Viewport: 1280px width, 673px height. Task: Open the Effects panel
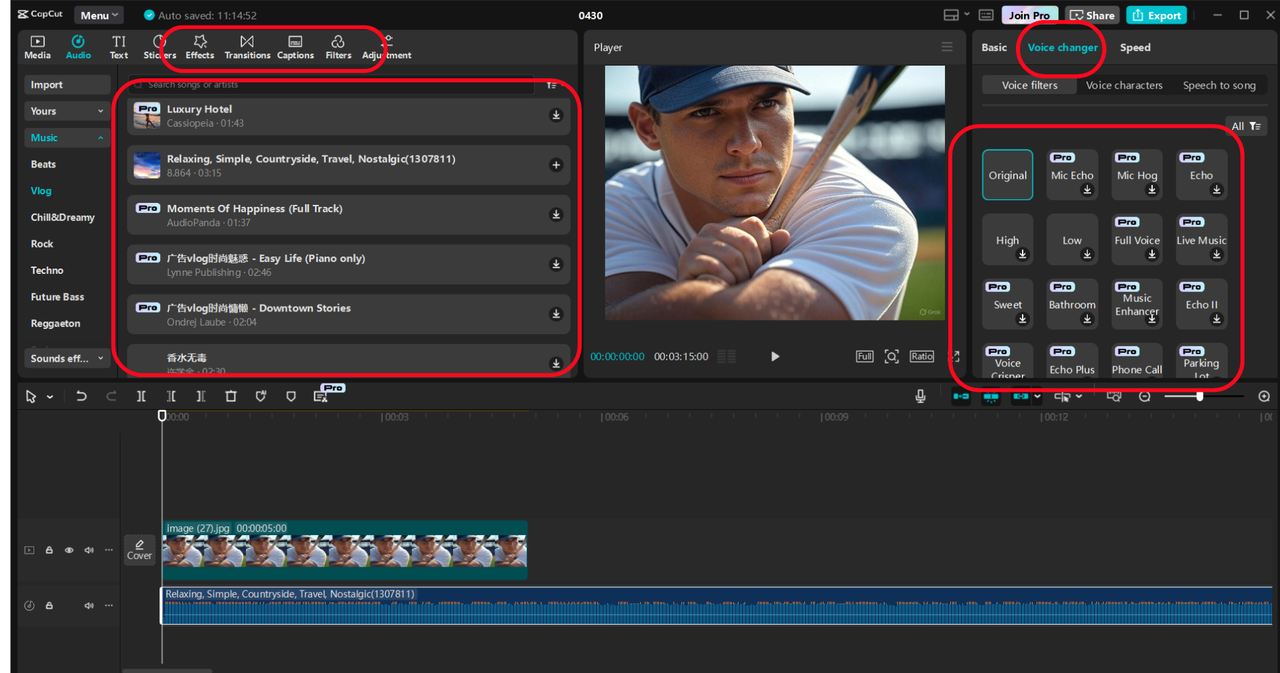[200, 47]
